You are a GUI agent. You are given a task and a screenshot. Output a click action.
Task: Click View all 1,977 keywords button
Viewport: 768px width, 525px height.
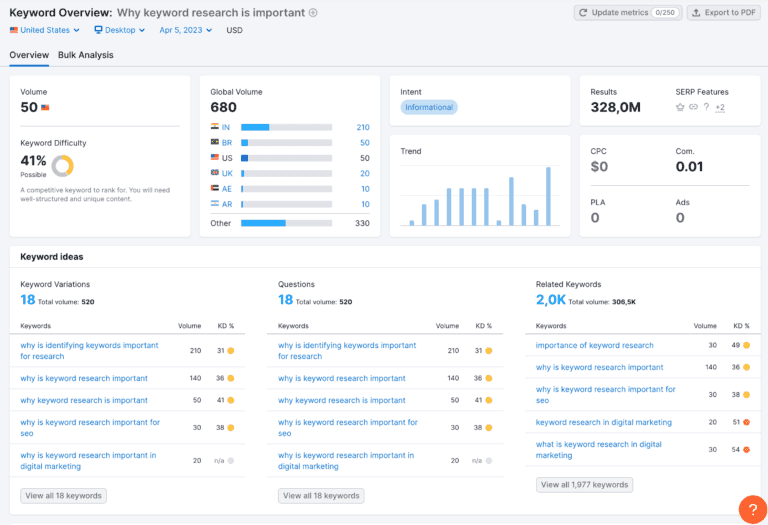(584, 484)
